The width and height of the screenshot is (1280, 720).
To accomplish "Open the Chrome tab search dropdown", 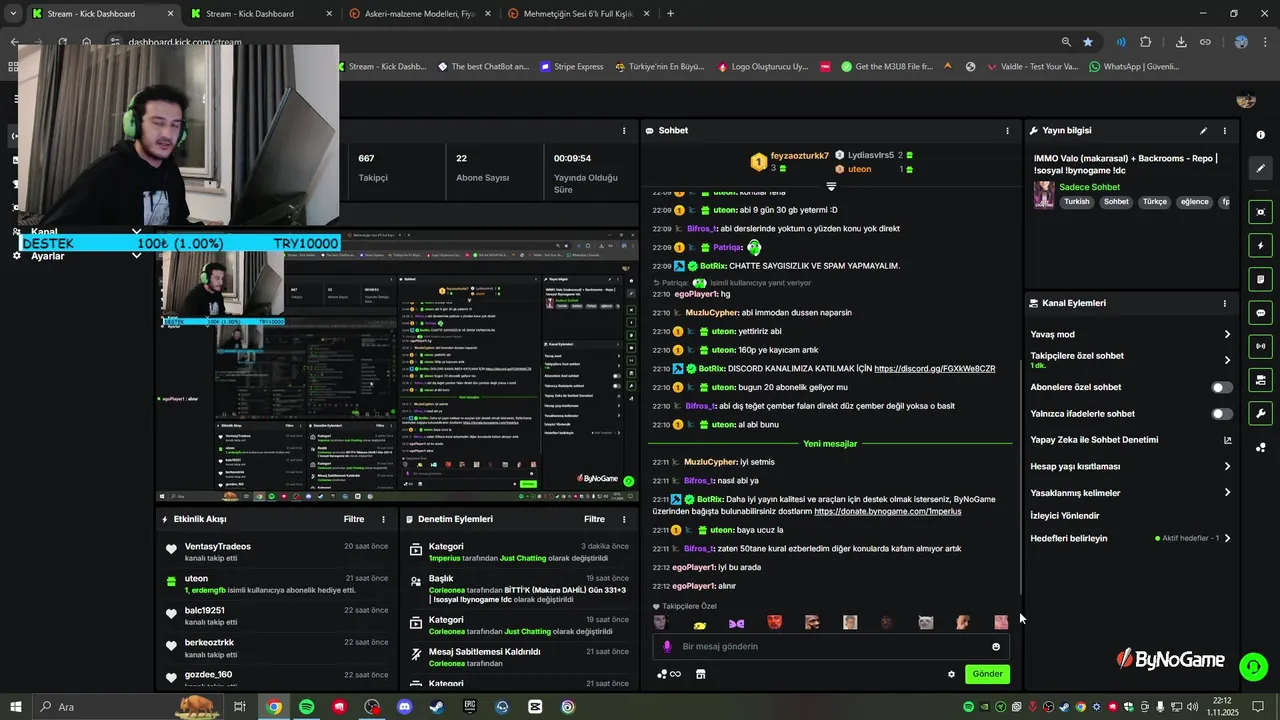I will pos(13,14).
